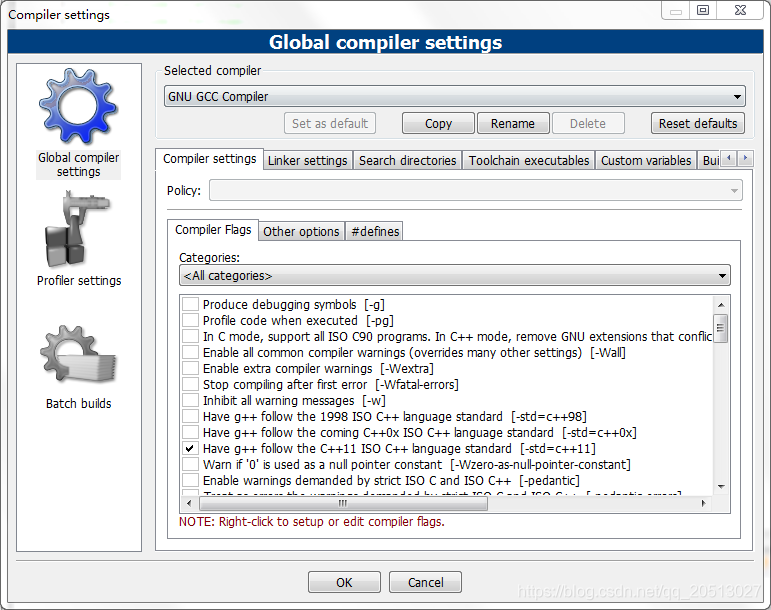The image size is (771, 610).
Task: Click the vertical scrollbar thumb
Action: pyautogui.click(x=721, y=328)
